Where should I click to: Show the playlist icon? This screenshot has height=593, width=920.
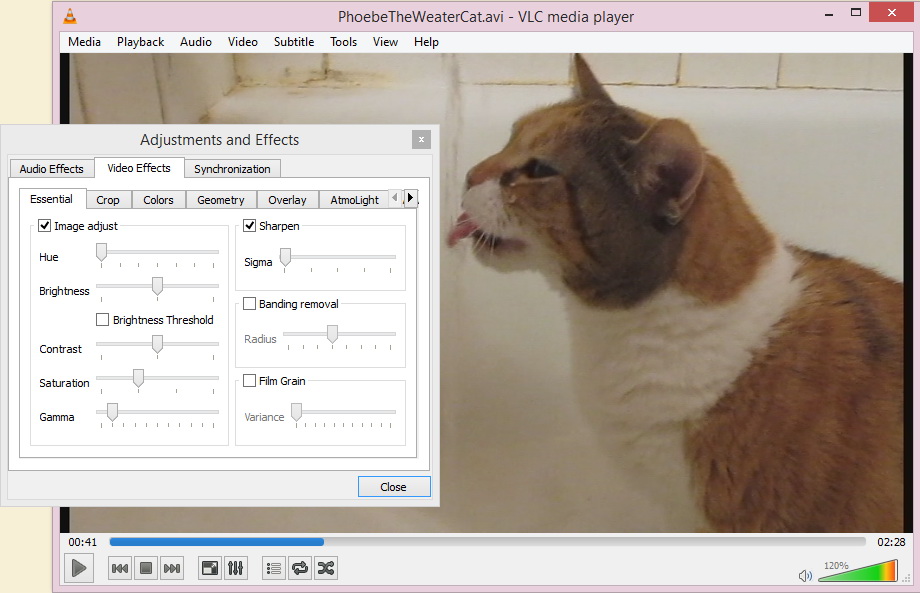pyautogui.click(x=273, y=568)
